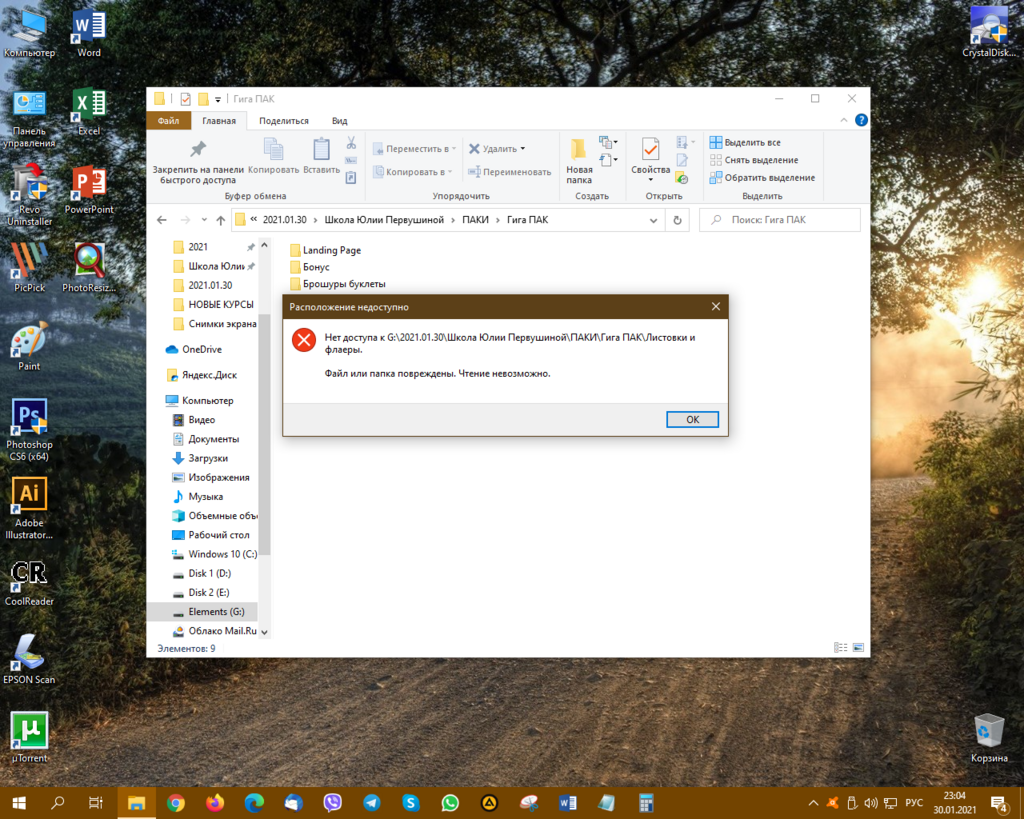
Task: Create a new folder with Новая папка
Action: click(579, 161)
